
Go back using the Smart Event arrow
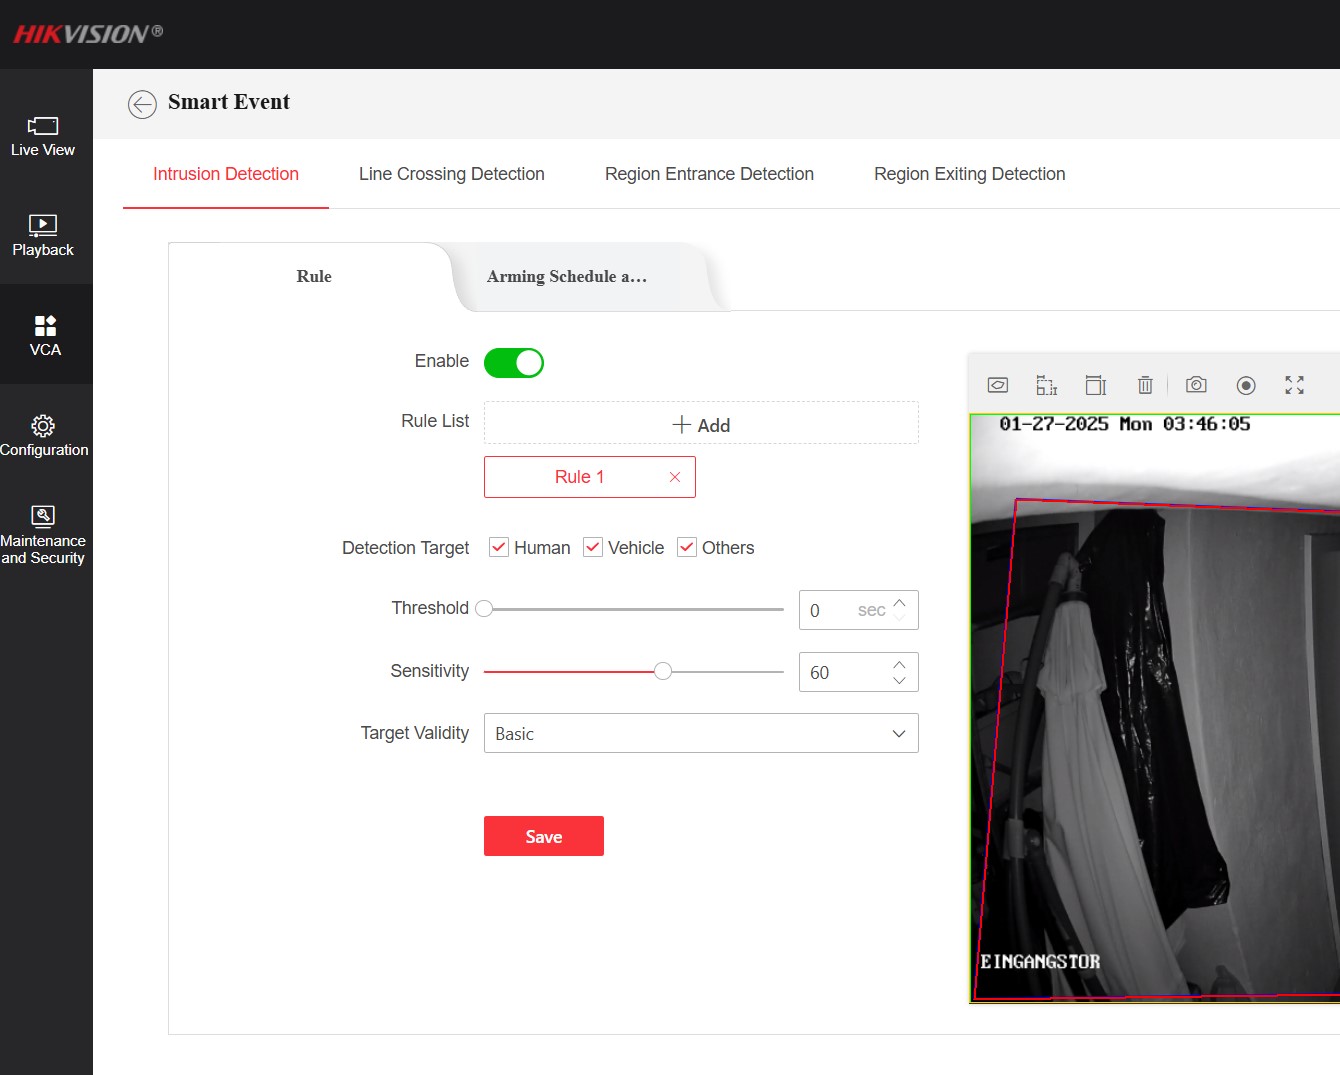click(142, 104)
